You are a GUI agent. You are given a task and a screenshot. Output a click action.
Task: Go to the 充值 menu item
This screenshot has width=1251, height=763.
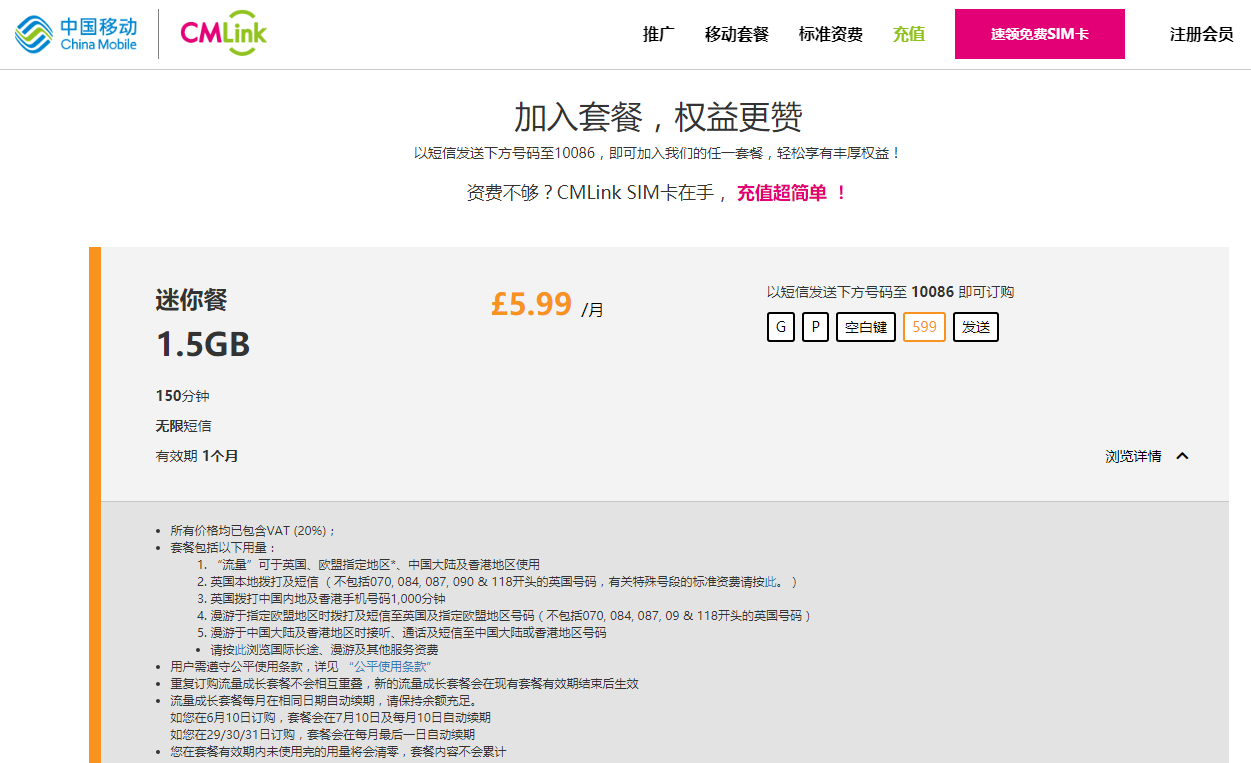tap(909, 34)
